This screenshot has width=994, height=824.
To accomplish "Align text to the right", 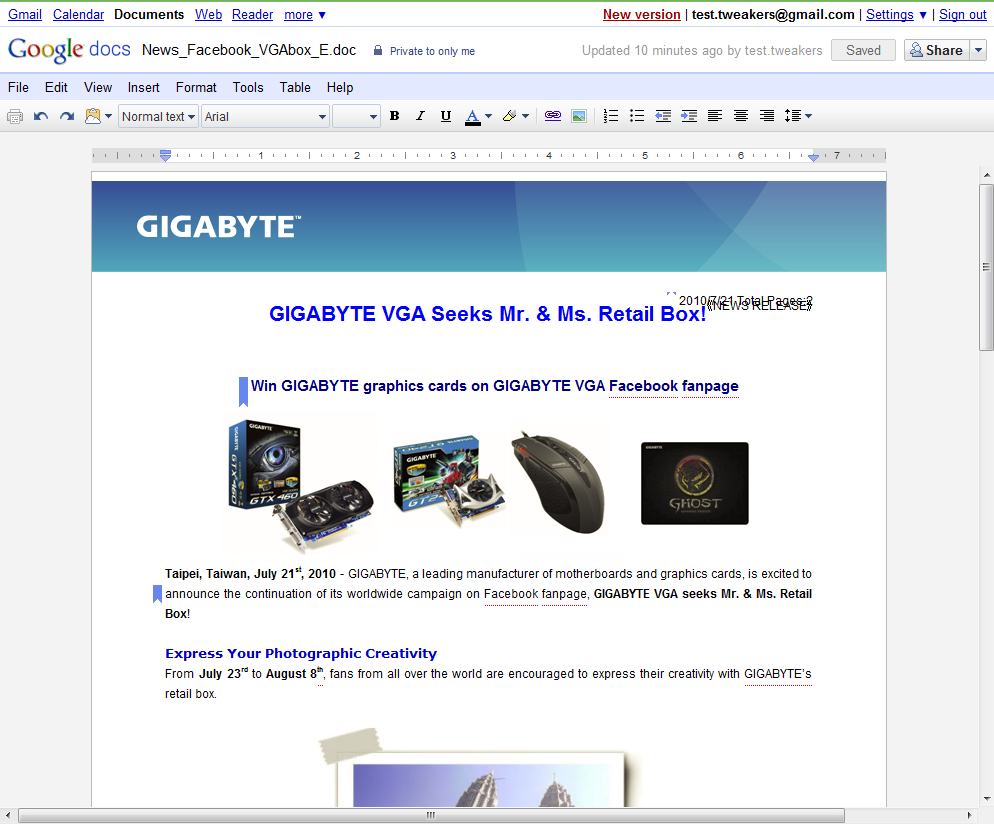I will [766, 116].
